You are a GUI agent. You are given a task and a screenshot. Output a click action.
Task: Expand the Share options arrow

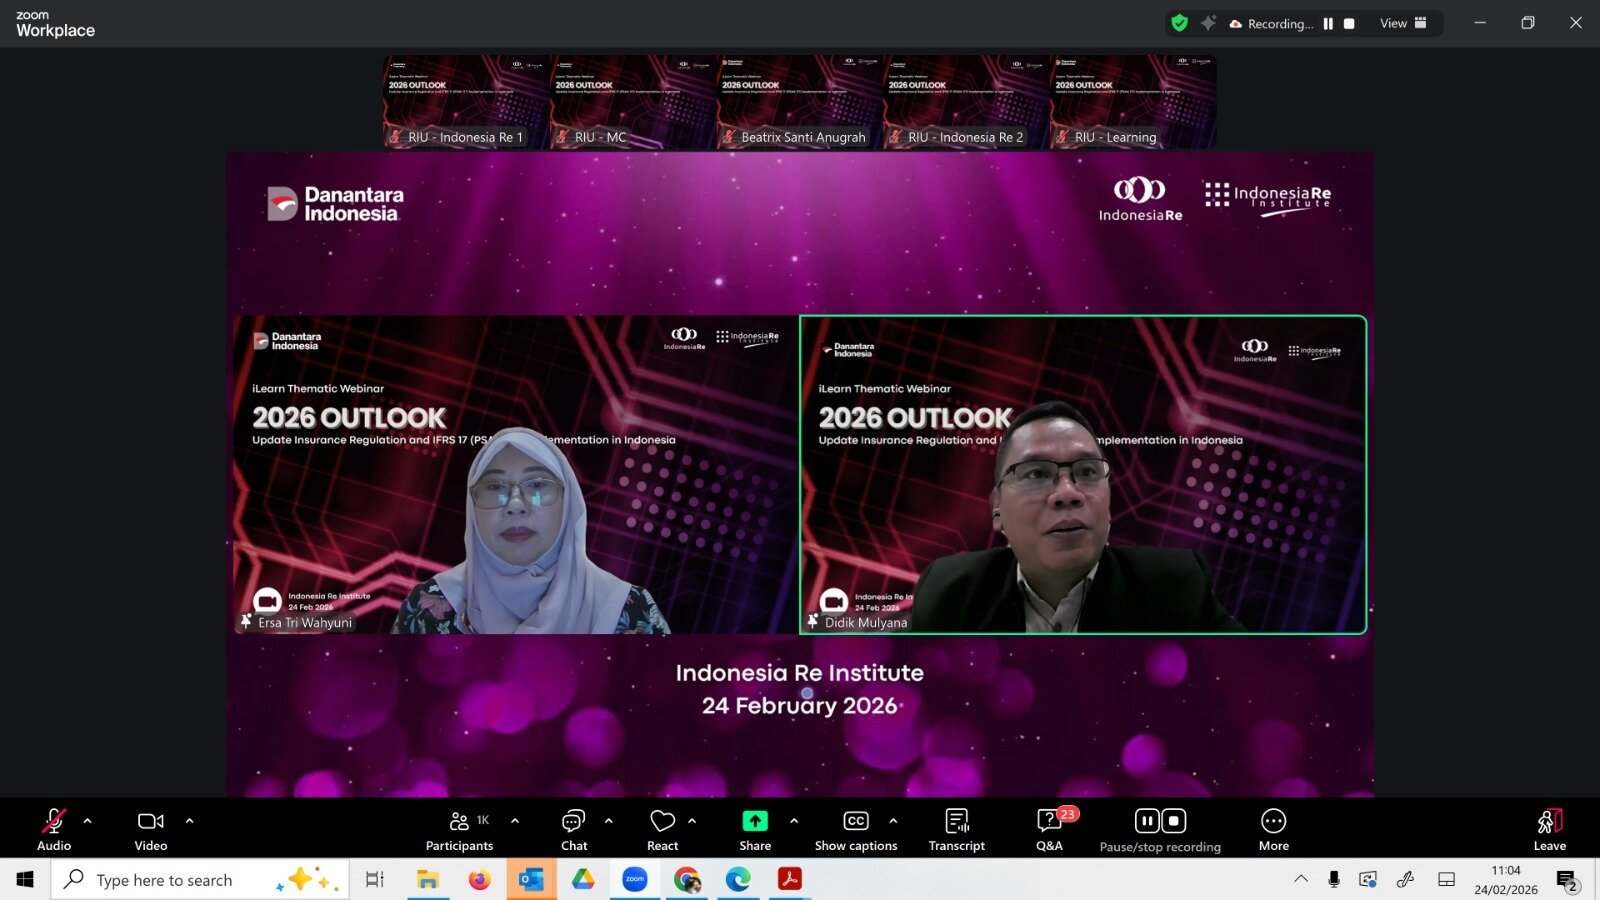pos(794,821)
